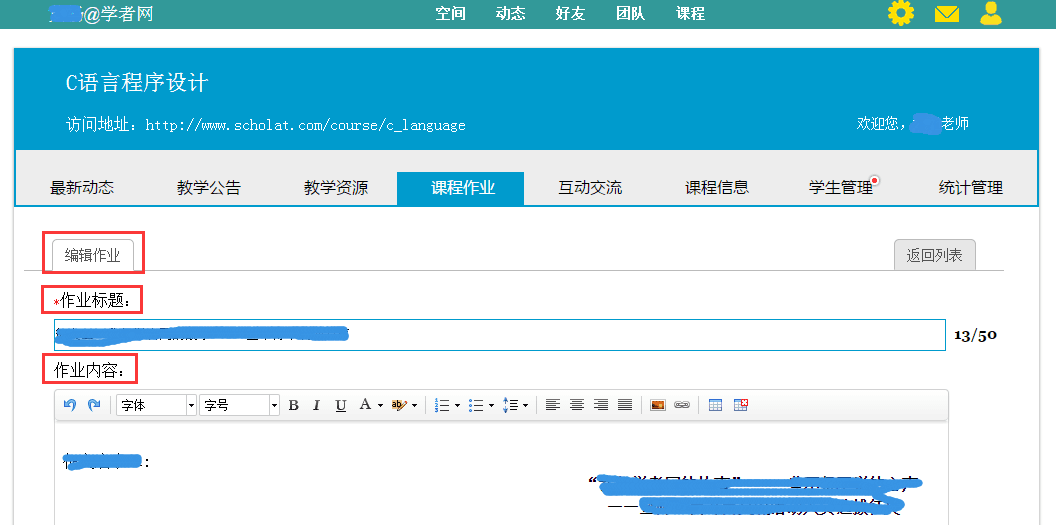Click the 返回列表 button
The height and width of the screenshot is (525, 1056).
(934, 255)
